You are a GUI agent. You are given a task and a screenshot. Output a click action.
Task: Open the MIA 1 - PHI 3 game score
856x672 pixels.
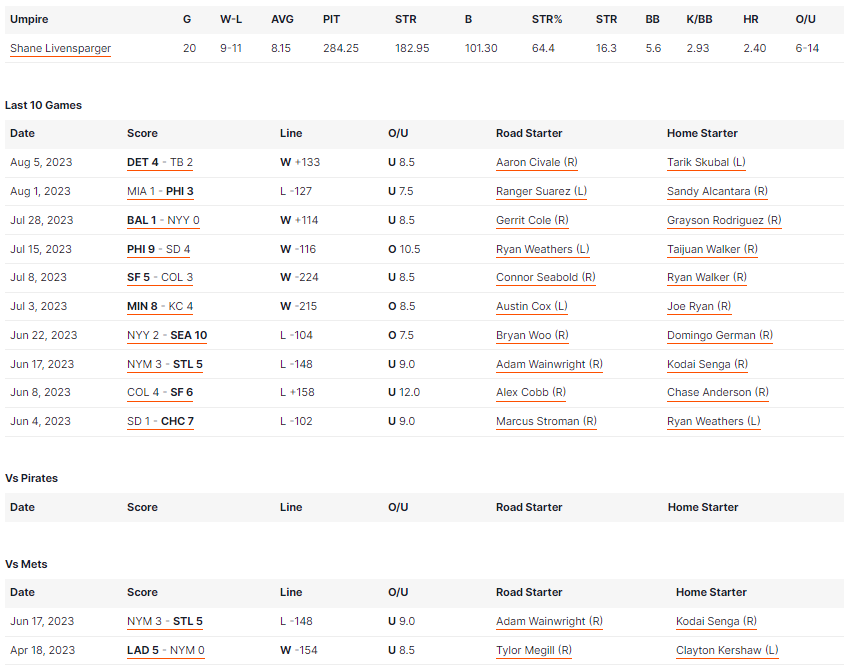(160, 192)
